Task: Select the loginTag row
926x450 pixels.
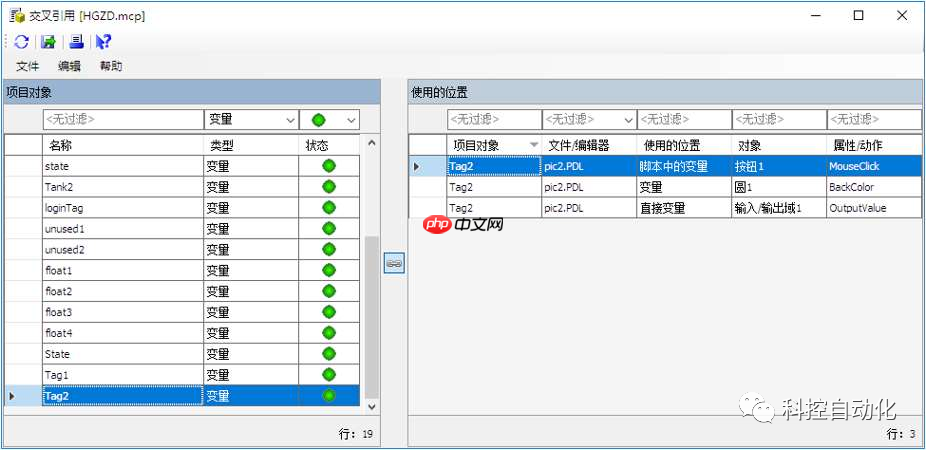Action: [x=182, y=208]
